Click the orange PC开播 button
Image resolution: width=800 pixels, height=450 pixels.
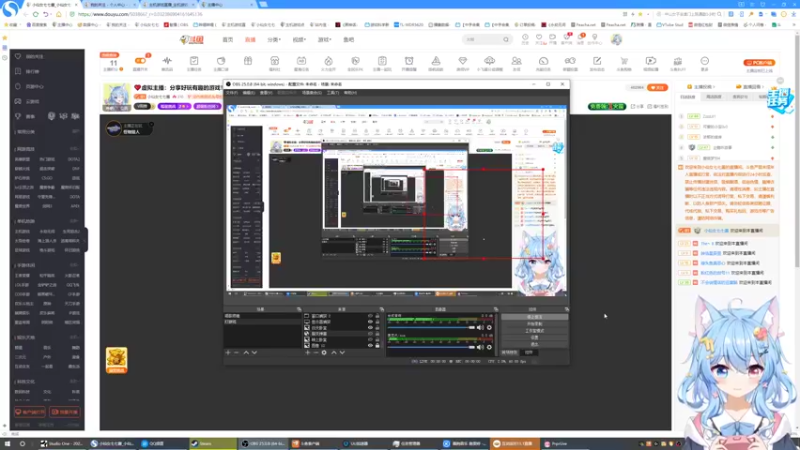pyautogui.click(x=759, y=63)
